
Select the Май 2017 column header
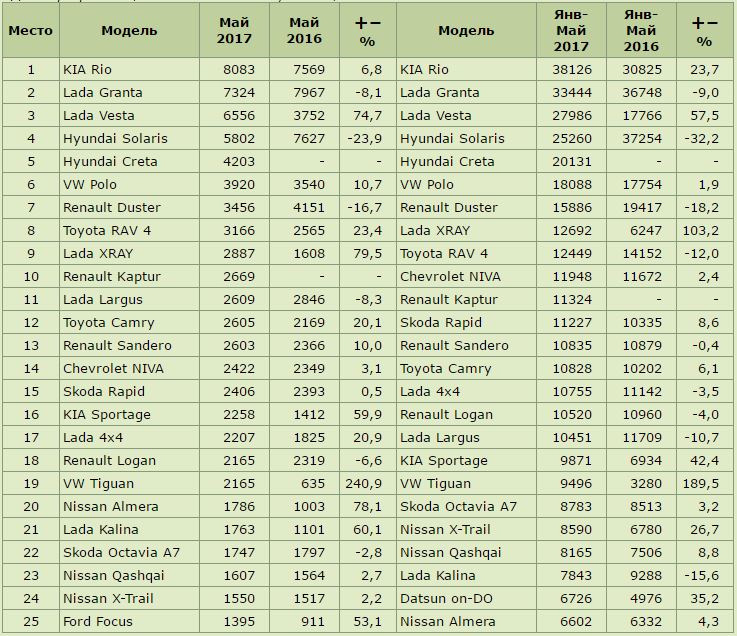(233, 31)
